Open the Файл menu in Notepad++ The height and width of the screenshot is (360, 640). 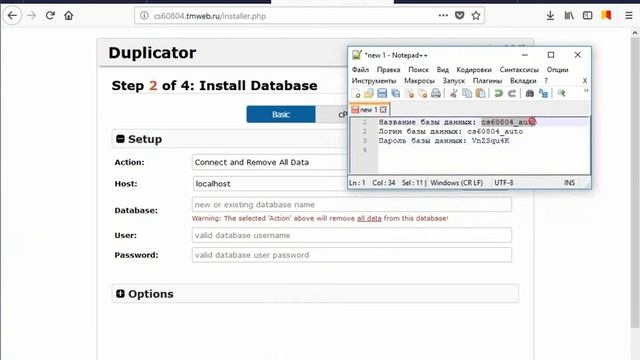pos(360,70)
